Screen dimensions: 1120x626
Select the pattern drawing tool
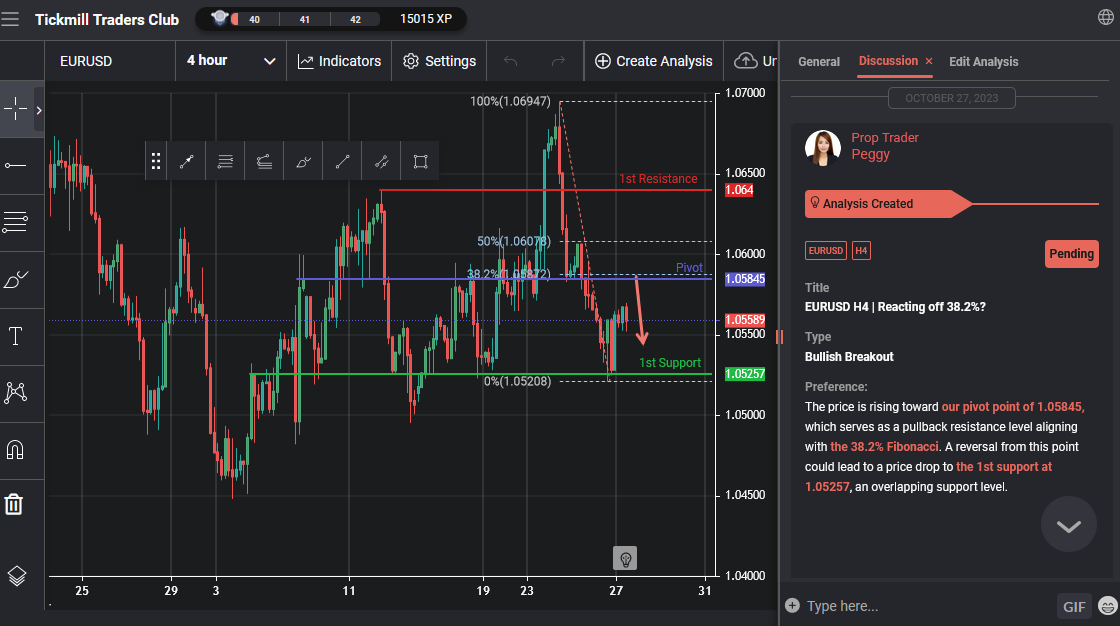pos(15,392)
